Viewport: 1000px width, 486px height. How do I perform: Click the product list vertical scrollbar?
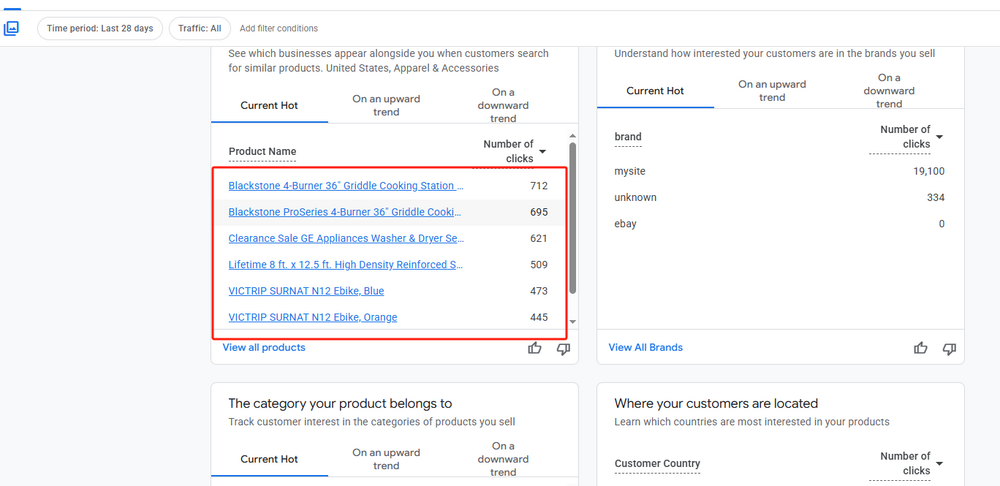[x=572, y=215]
